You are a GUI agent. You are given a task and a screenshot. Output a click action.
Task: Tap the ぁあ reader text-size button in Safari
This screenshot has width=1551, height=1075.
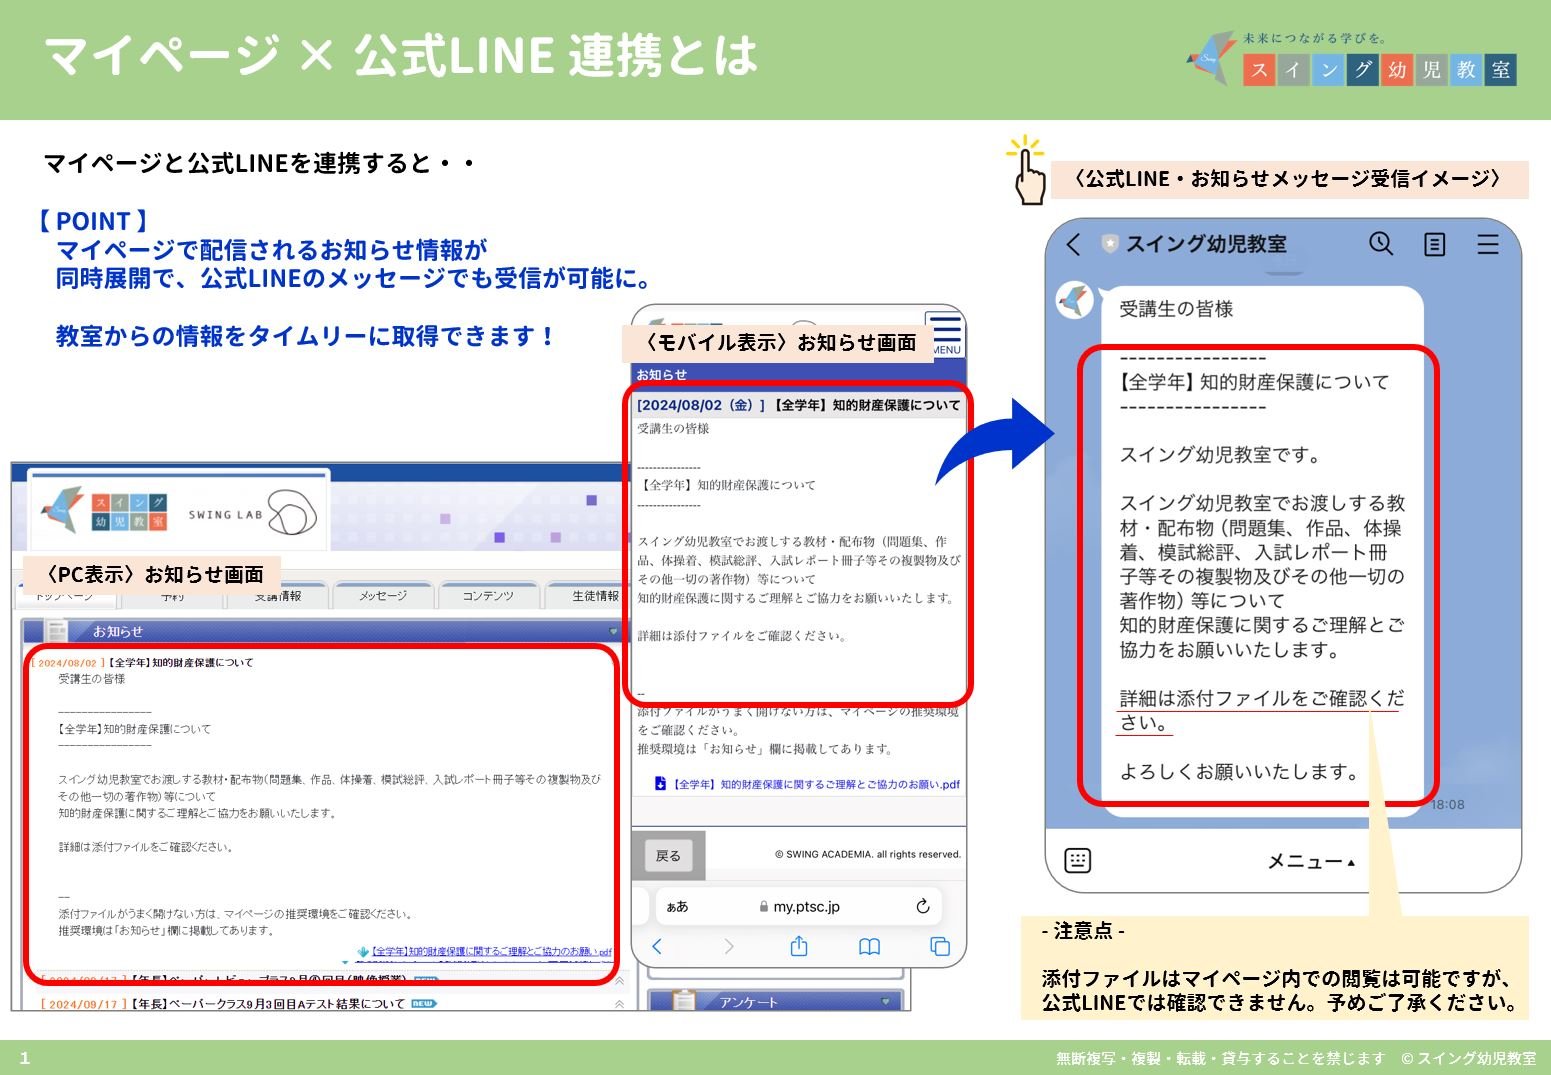tap(677, 906)
